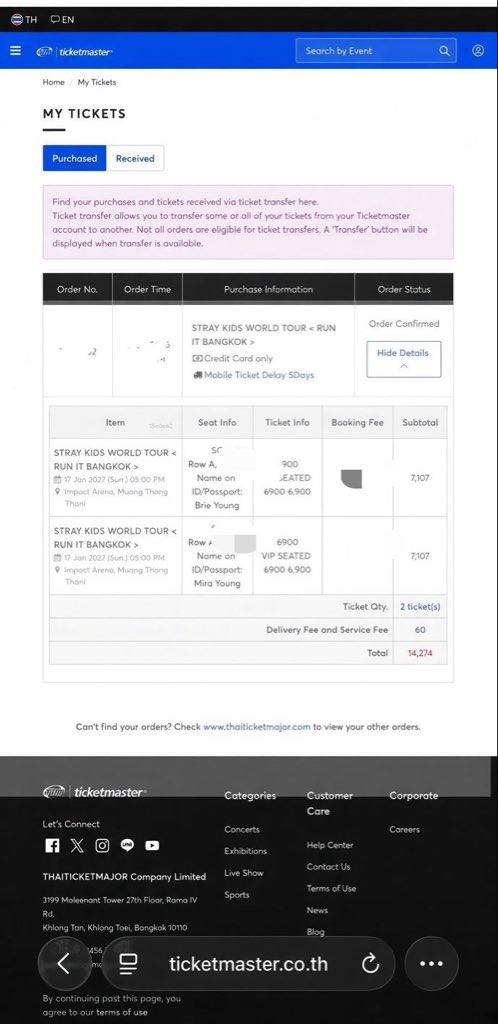Click the Home breadcrumb
The width and height of the screenshot is (498, 1024).
click(54, 82)
